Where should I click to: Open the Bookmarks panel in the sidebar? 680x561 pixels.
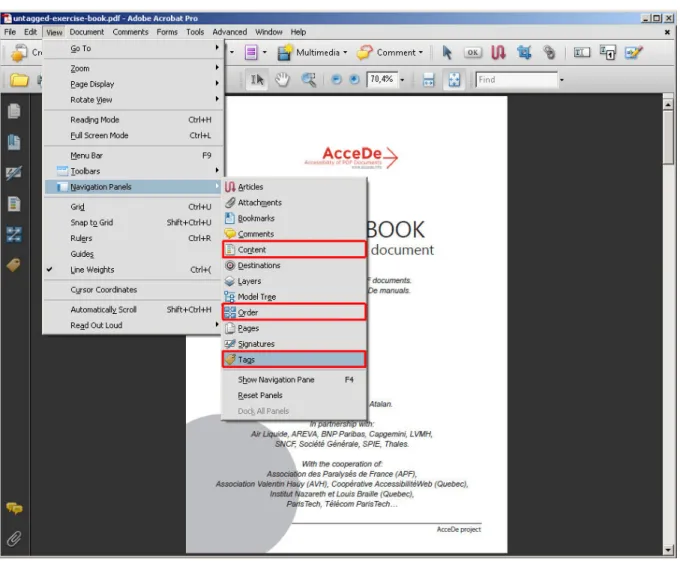pos(14,142)
